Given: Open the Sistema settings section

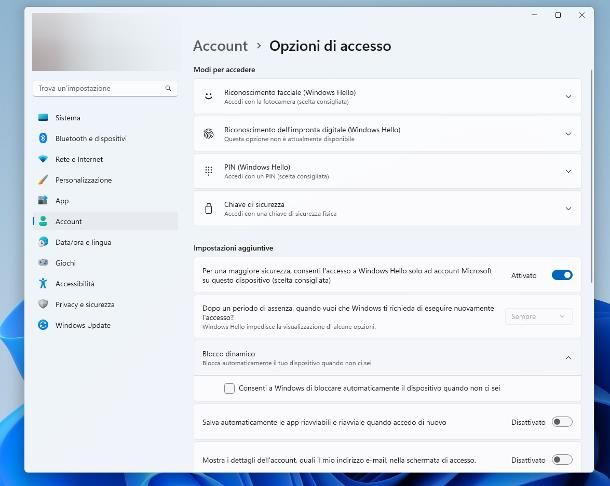Looking at the screenshot, I should pos(105,118).
